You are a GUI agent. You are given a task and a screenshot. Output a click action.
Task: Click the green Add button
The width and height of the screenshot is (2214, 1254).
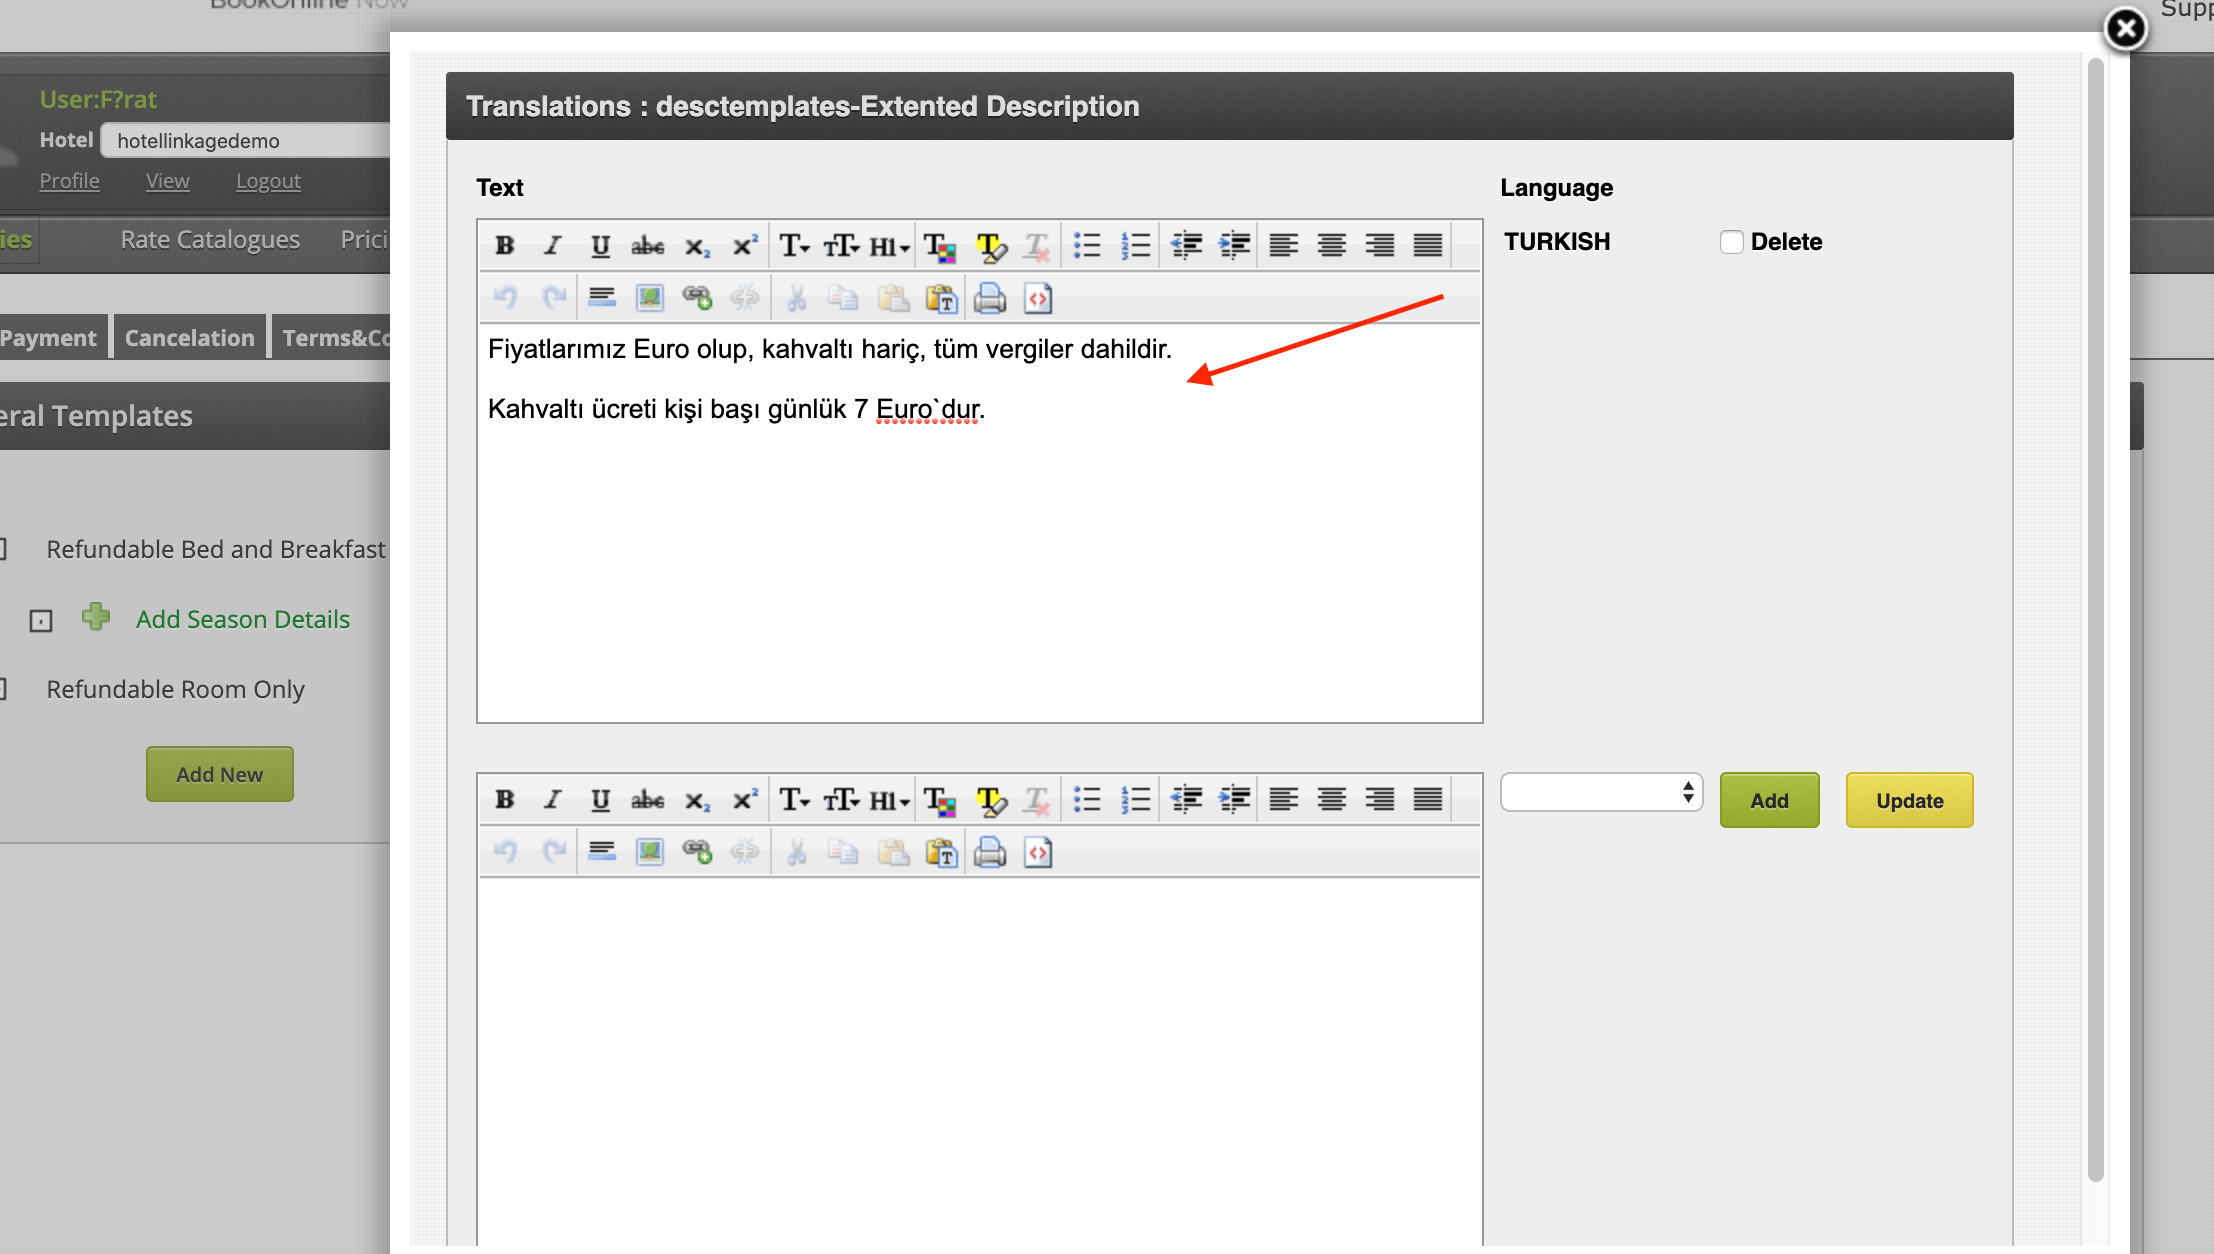[x=1769, y=800]
